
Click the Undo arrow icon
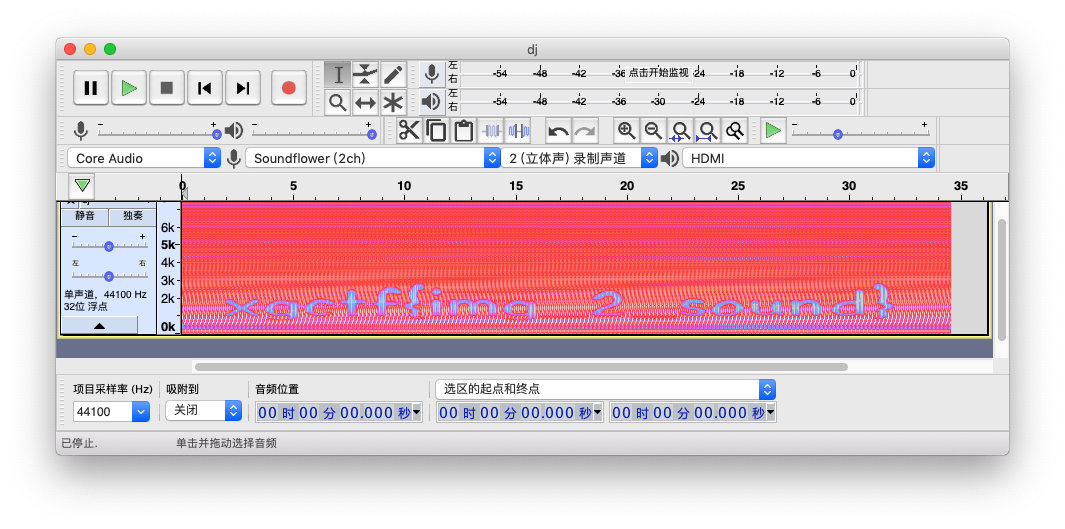pos(558,131)
